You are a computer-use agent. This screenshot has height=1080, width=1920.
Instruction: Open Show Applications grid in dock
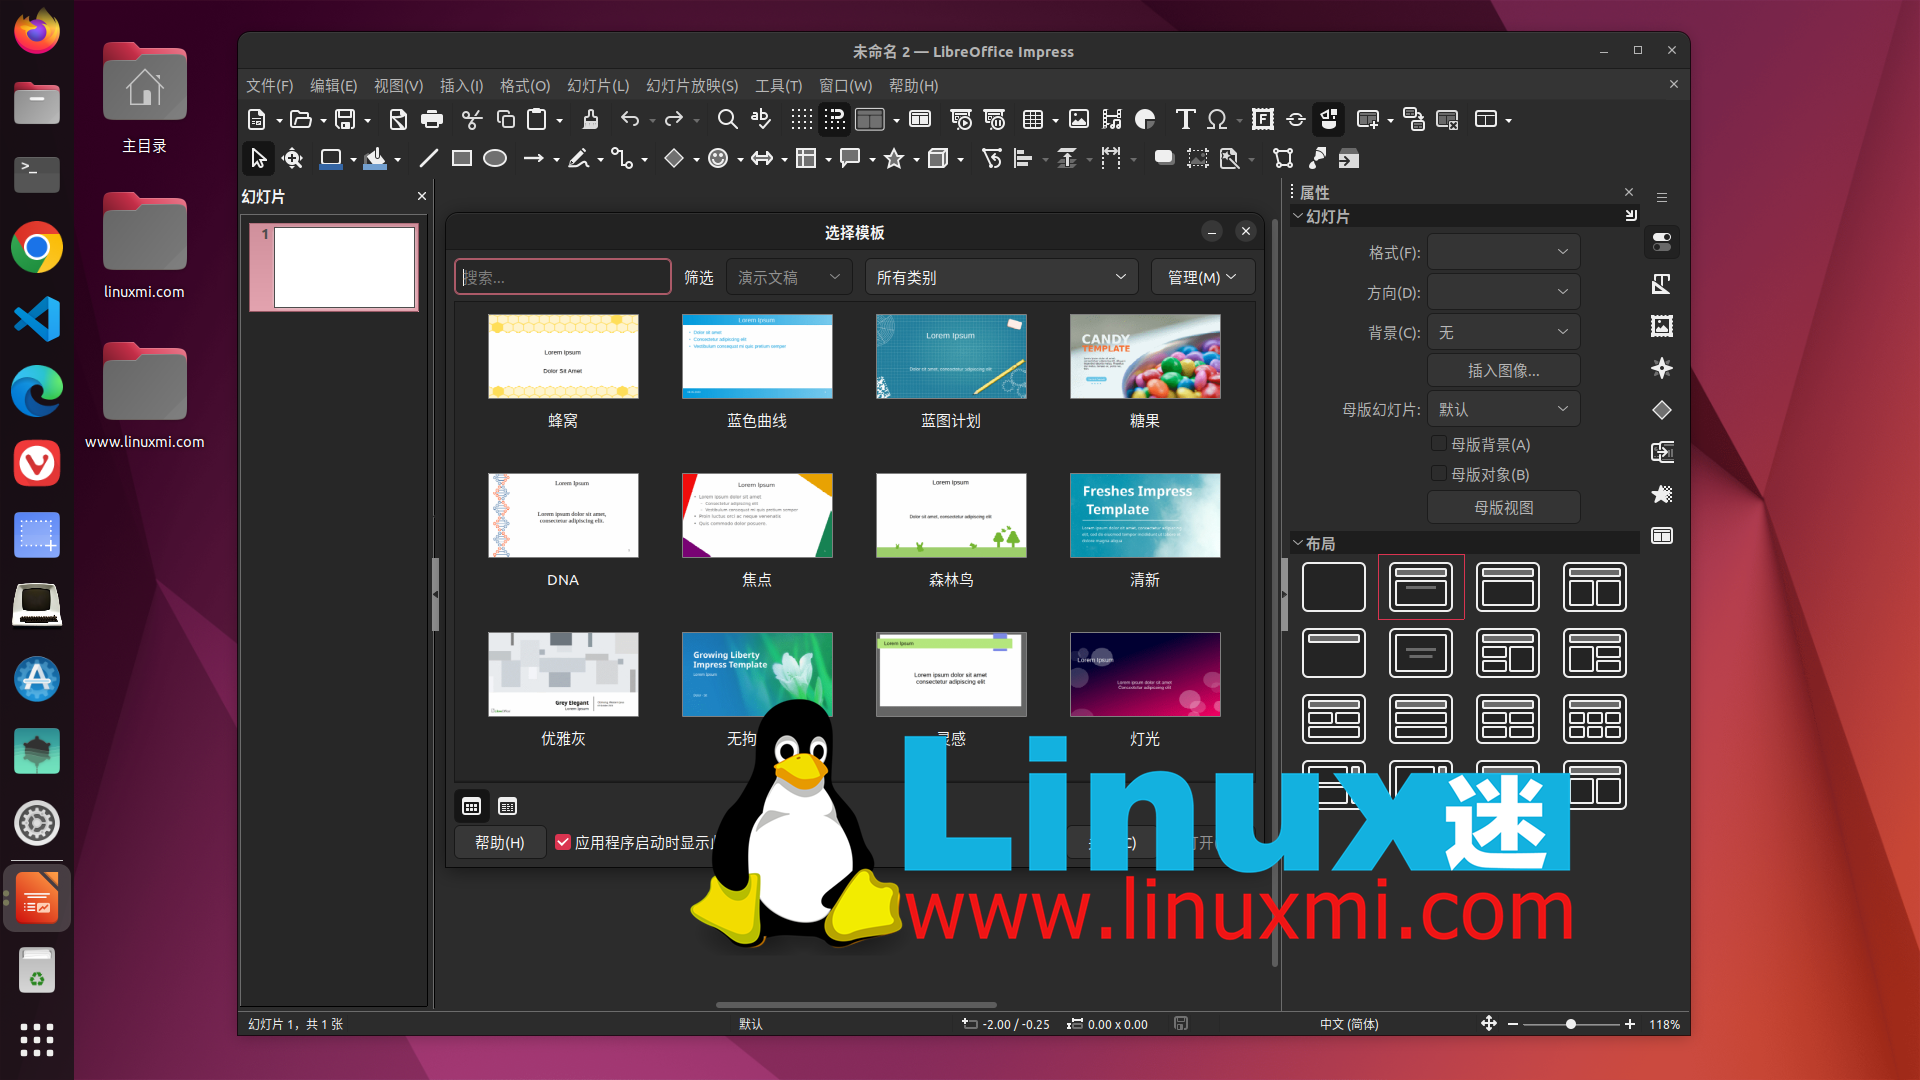[x=37, y=1040]
